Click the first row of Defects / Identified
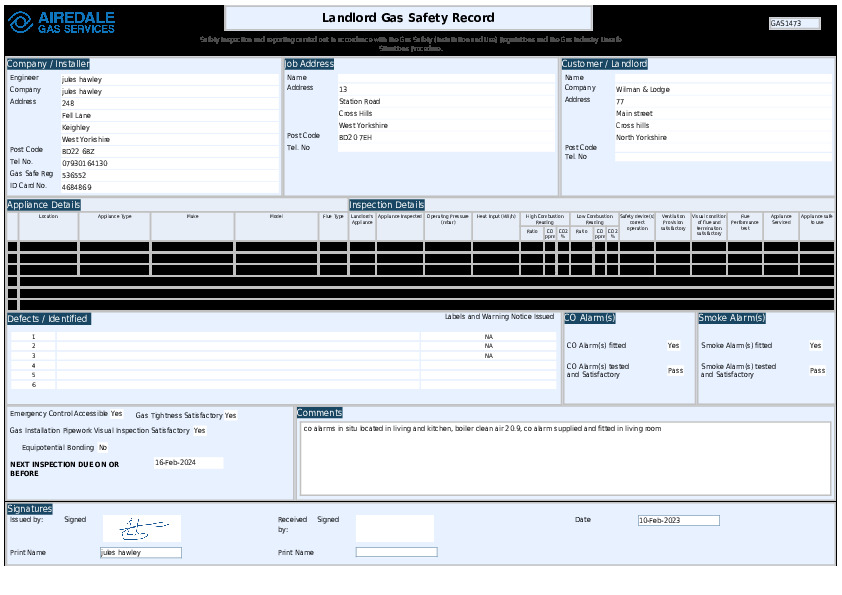842x595 pixels. tap(237, 337)
